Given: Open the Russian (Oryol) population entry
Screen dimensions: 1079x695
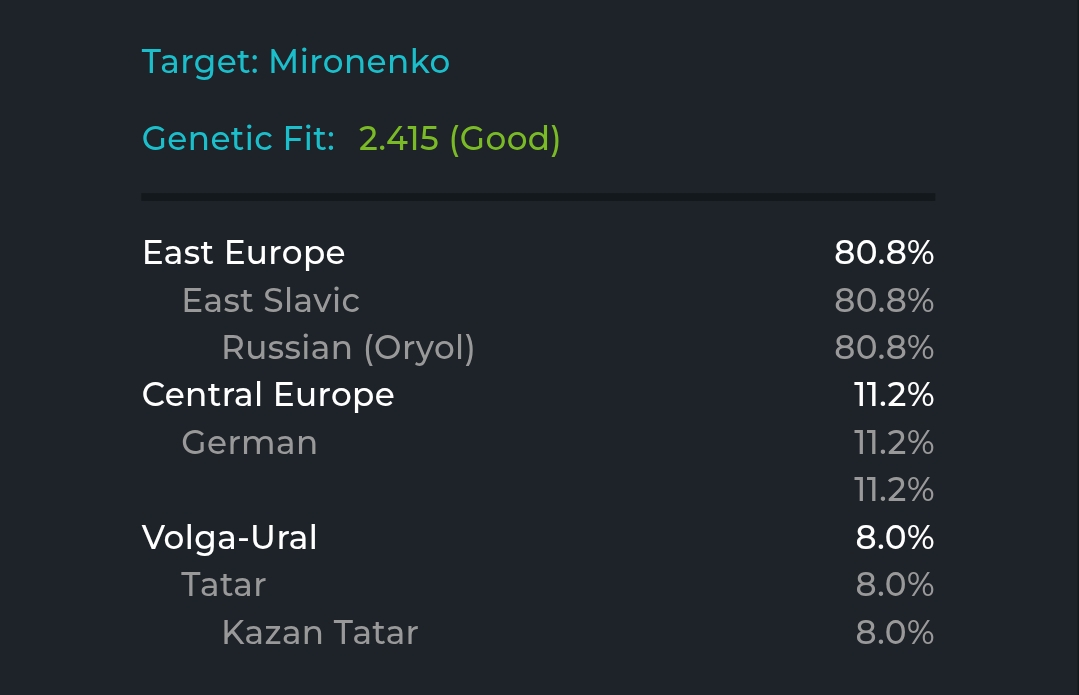Looking at the screenshot, I should click(348, 348).
